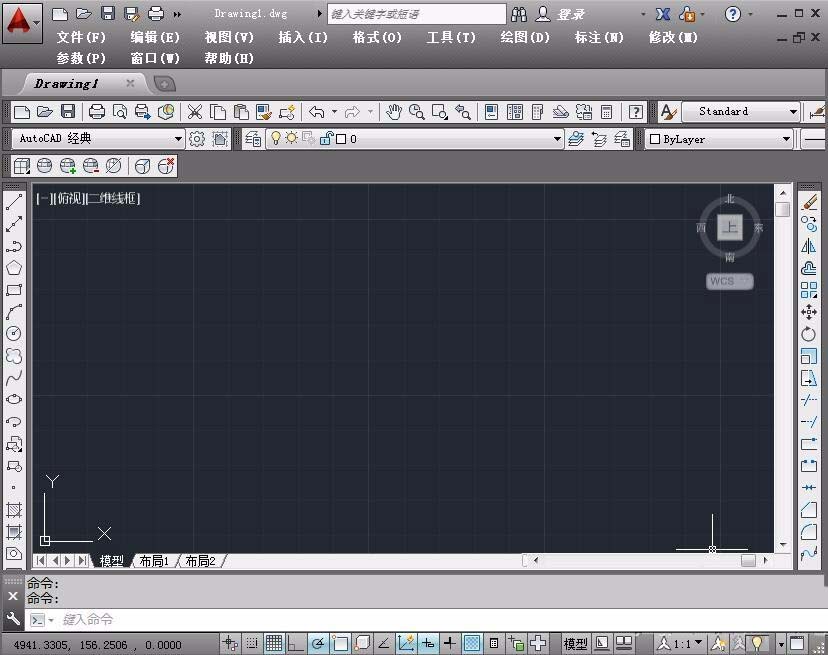Select the Revision Cloud tool
The width and height of the screenshot is (828, 655).
(14, 356)
